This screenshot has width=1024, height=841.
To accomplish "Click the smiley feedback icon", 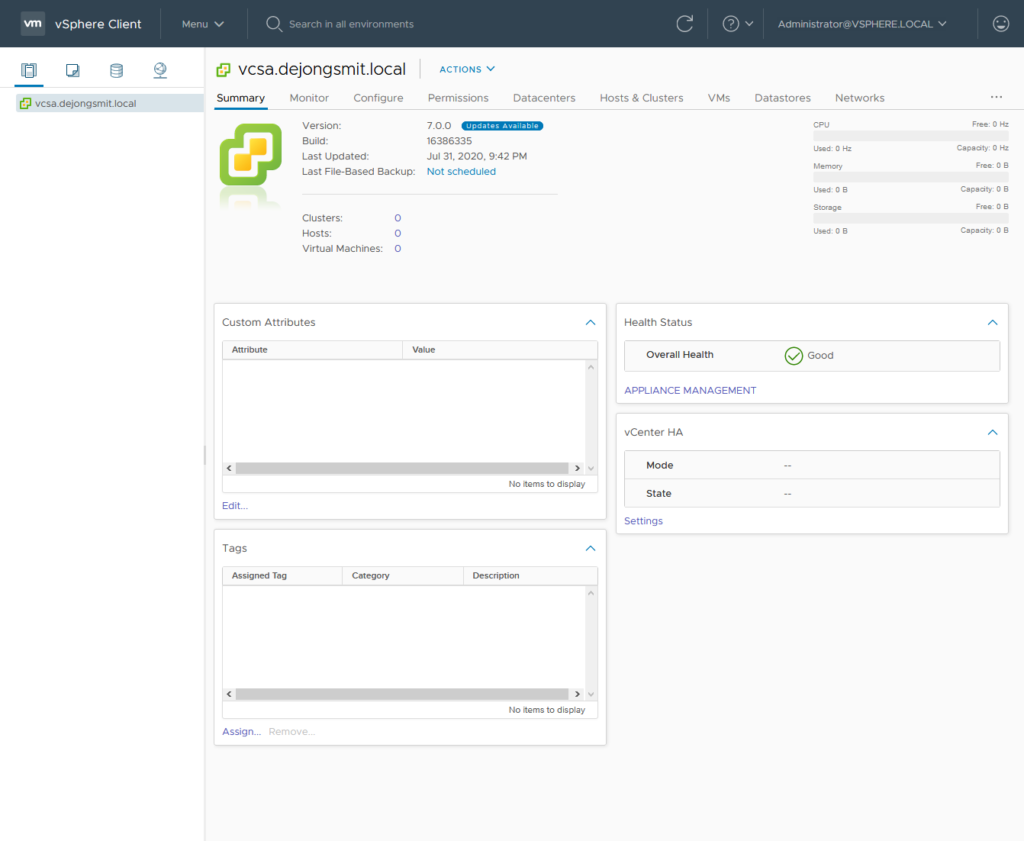I will (x=1000, y=24).
